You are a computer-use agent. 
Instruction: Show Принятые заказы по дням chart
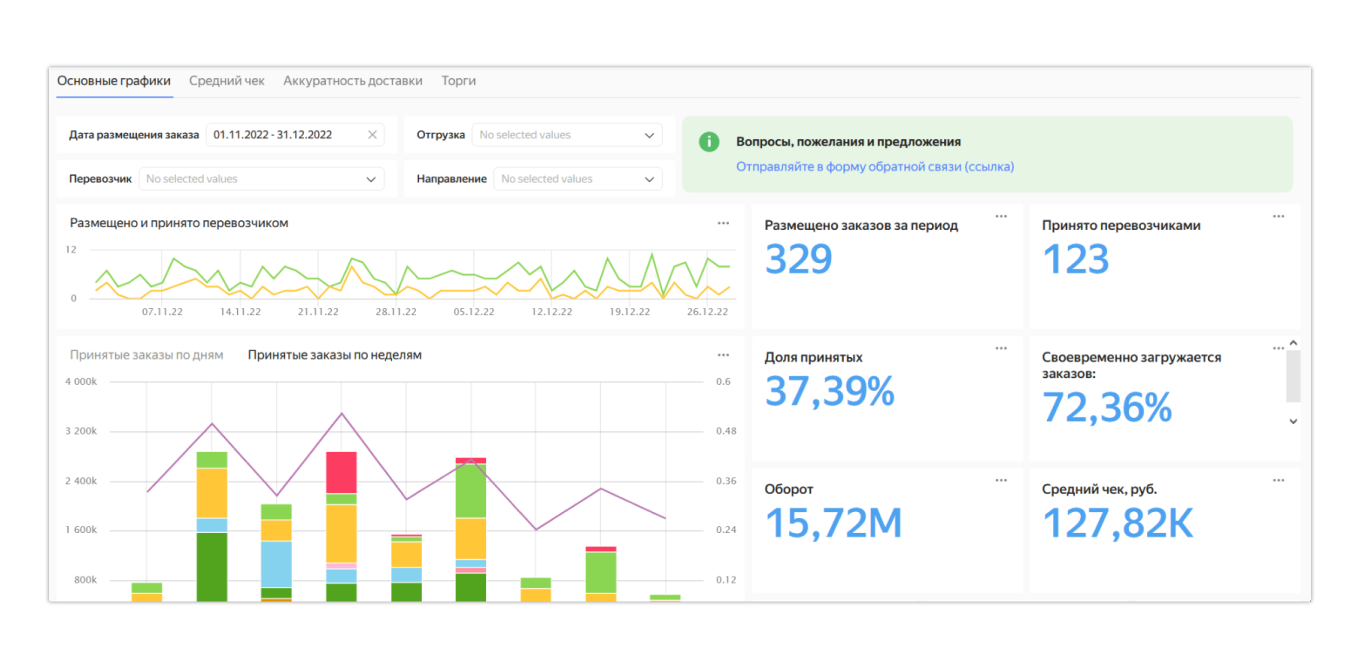point(146,355)
